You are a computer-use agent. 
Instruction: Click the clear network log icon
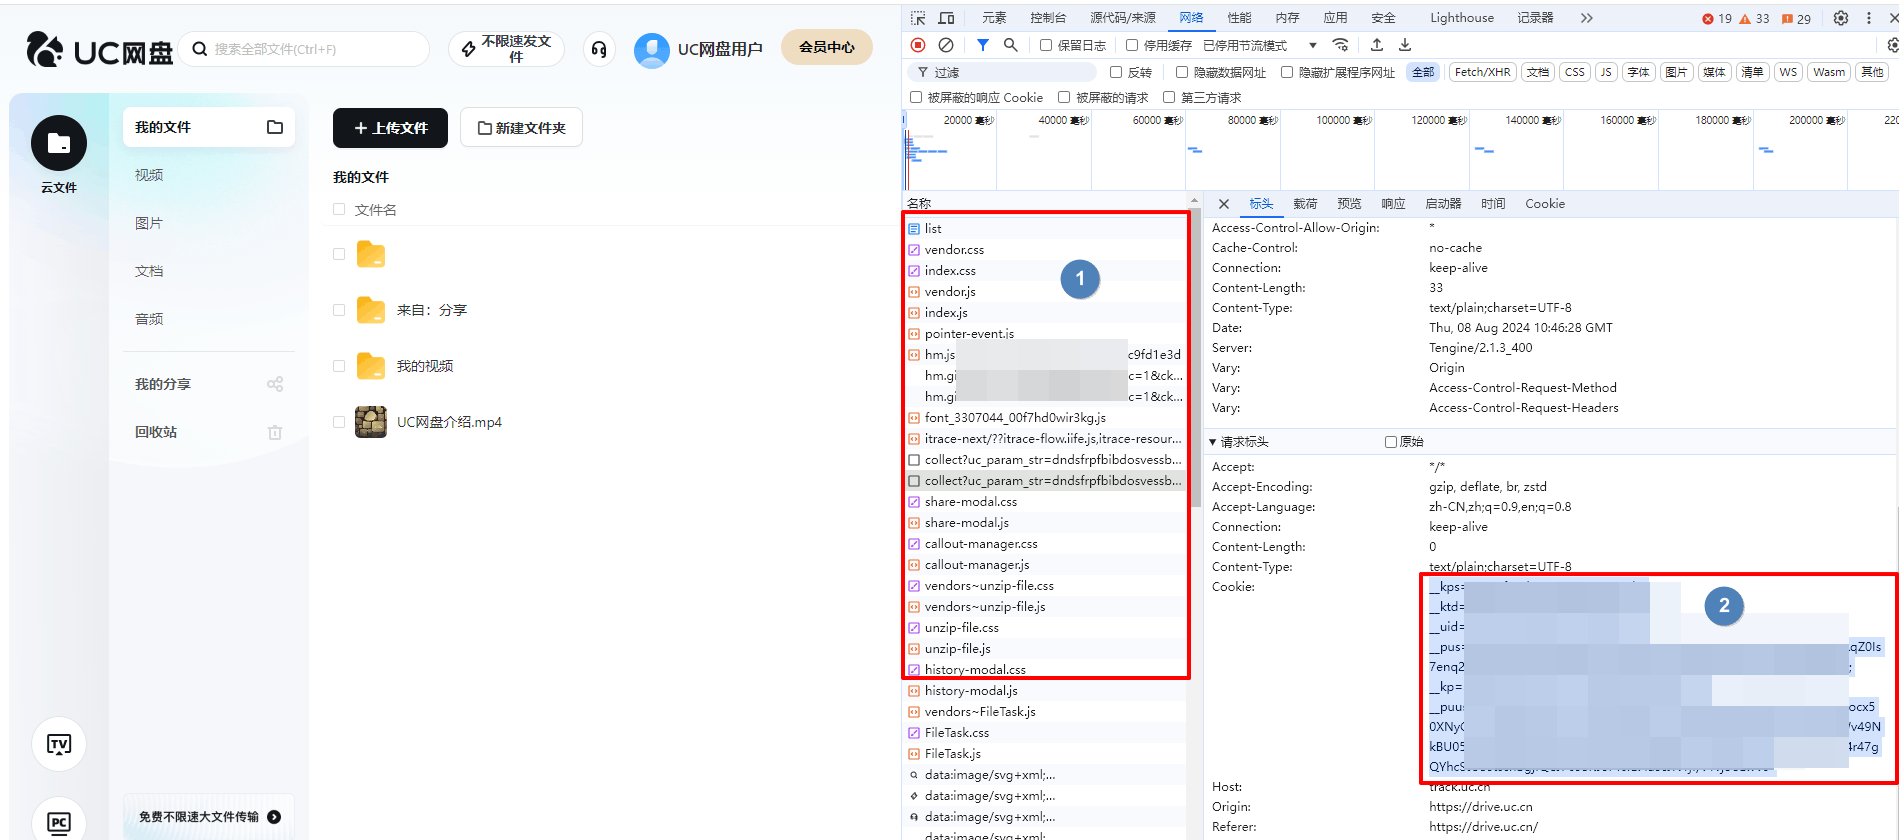click(945, 45)
